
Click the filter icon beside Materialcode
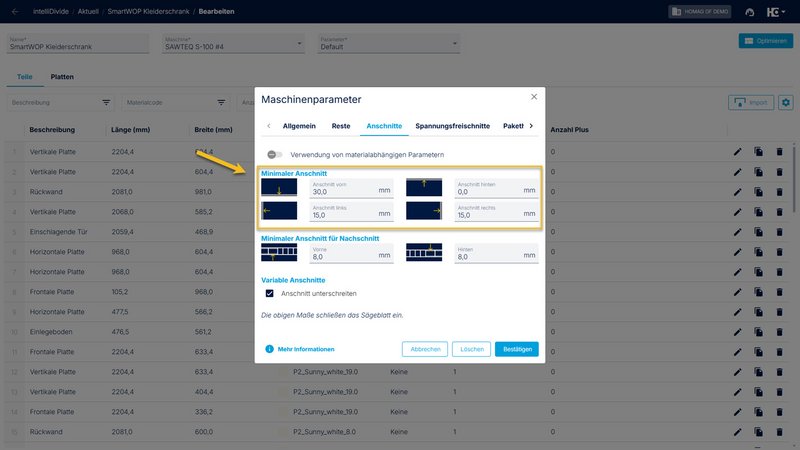tap(222, 102)
